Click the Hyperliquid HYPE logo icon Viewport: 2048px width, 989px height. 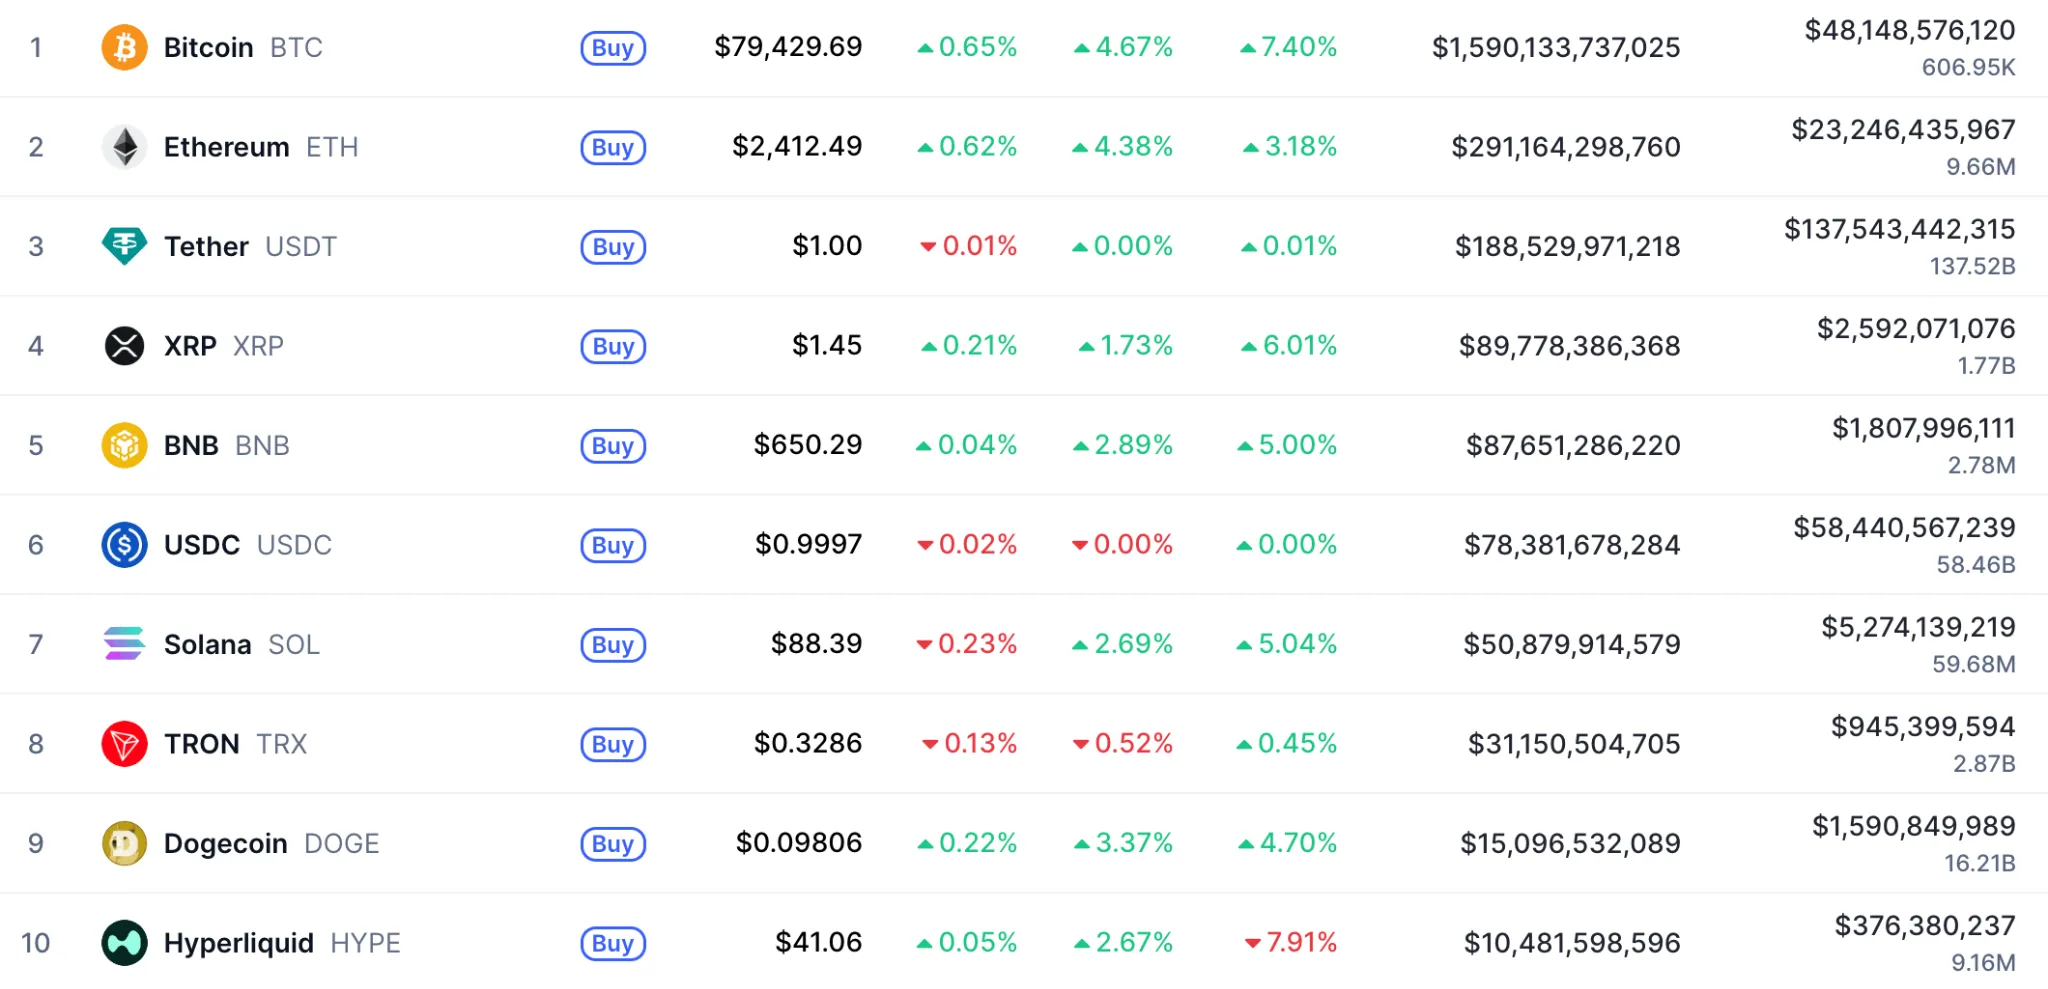coord(124,941)
